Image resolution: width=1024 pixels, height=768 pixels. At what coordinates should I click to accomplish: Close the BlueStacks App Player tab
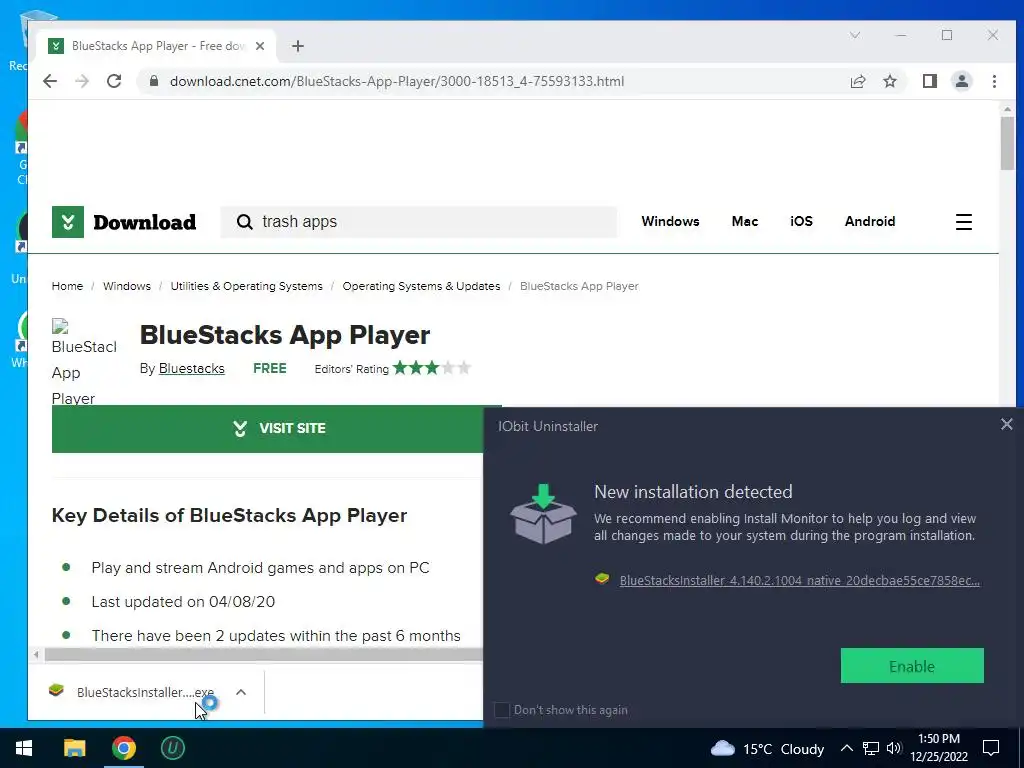tap(260, 46)
